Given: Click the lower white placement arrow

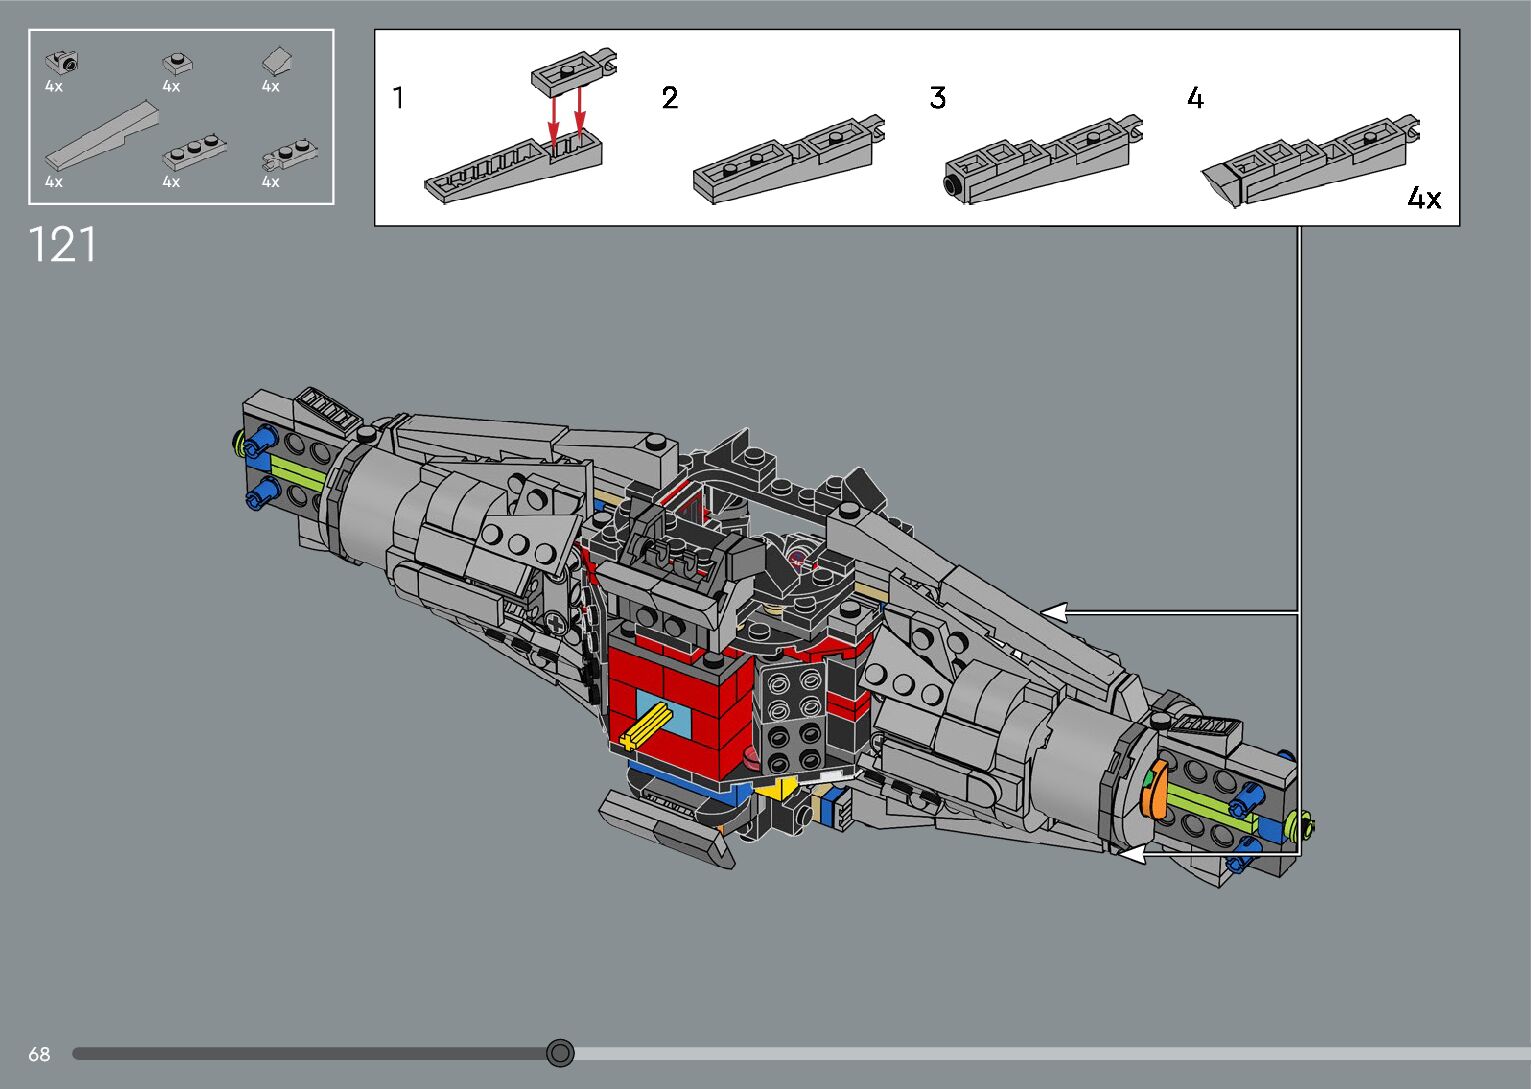Looking at the screenshot, I should pyautogui.click(x=1132, y=854).
